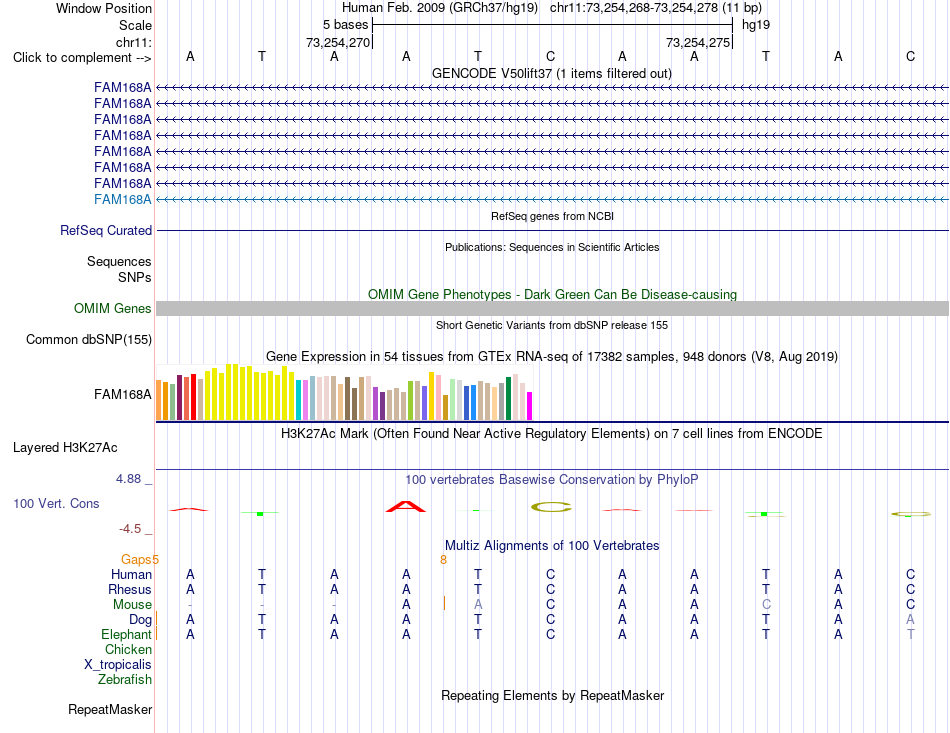The image size is (950, 733).
Task: Open the Common dbSNP(155) track label
Action: [89, 339]
